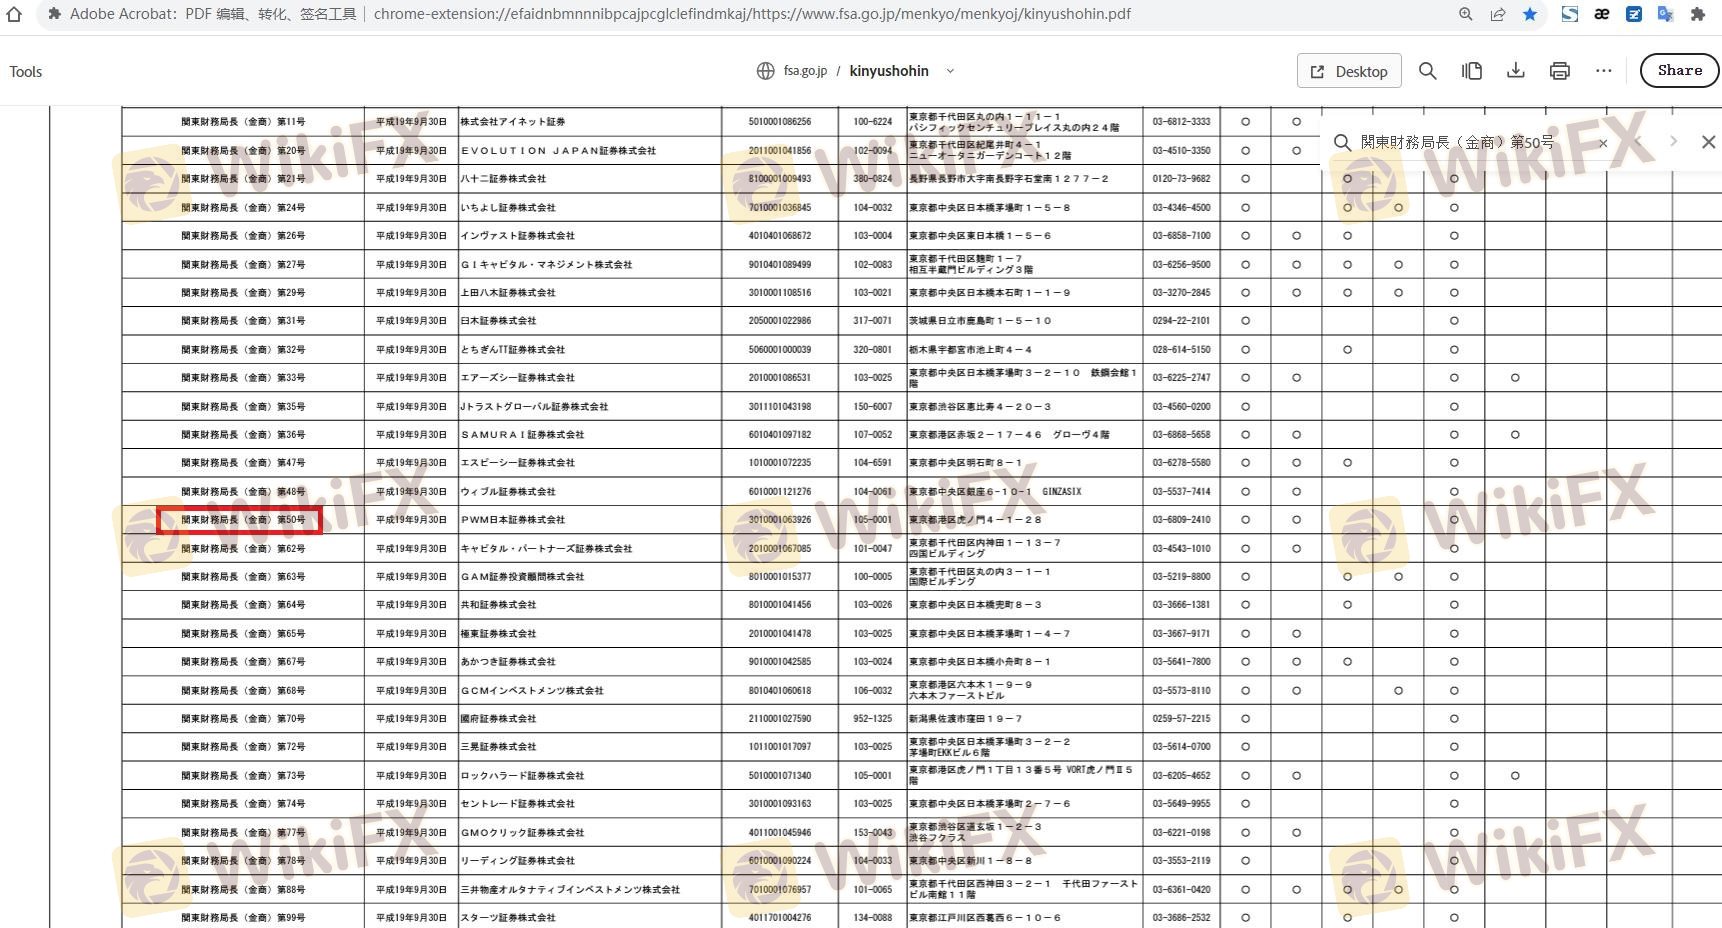The height and width of the screenshot is (928, 1722).
Task: Close the find search bar
Action: click(1708, 142)
